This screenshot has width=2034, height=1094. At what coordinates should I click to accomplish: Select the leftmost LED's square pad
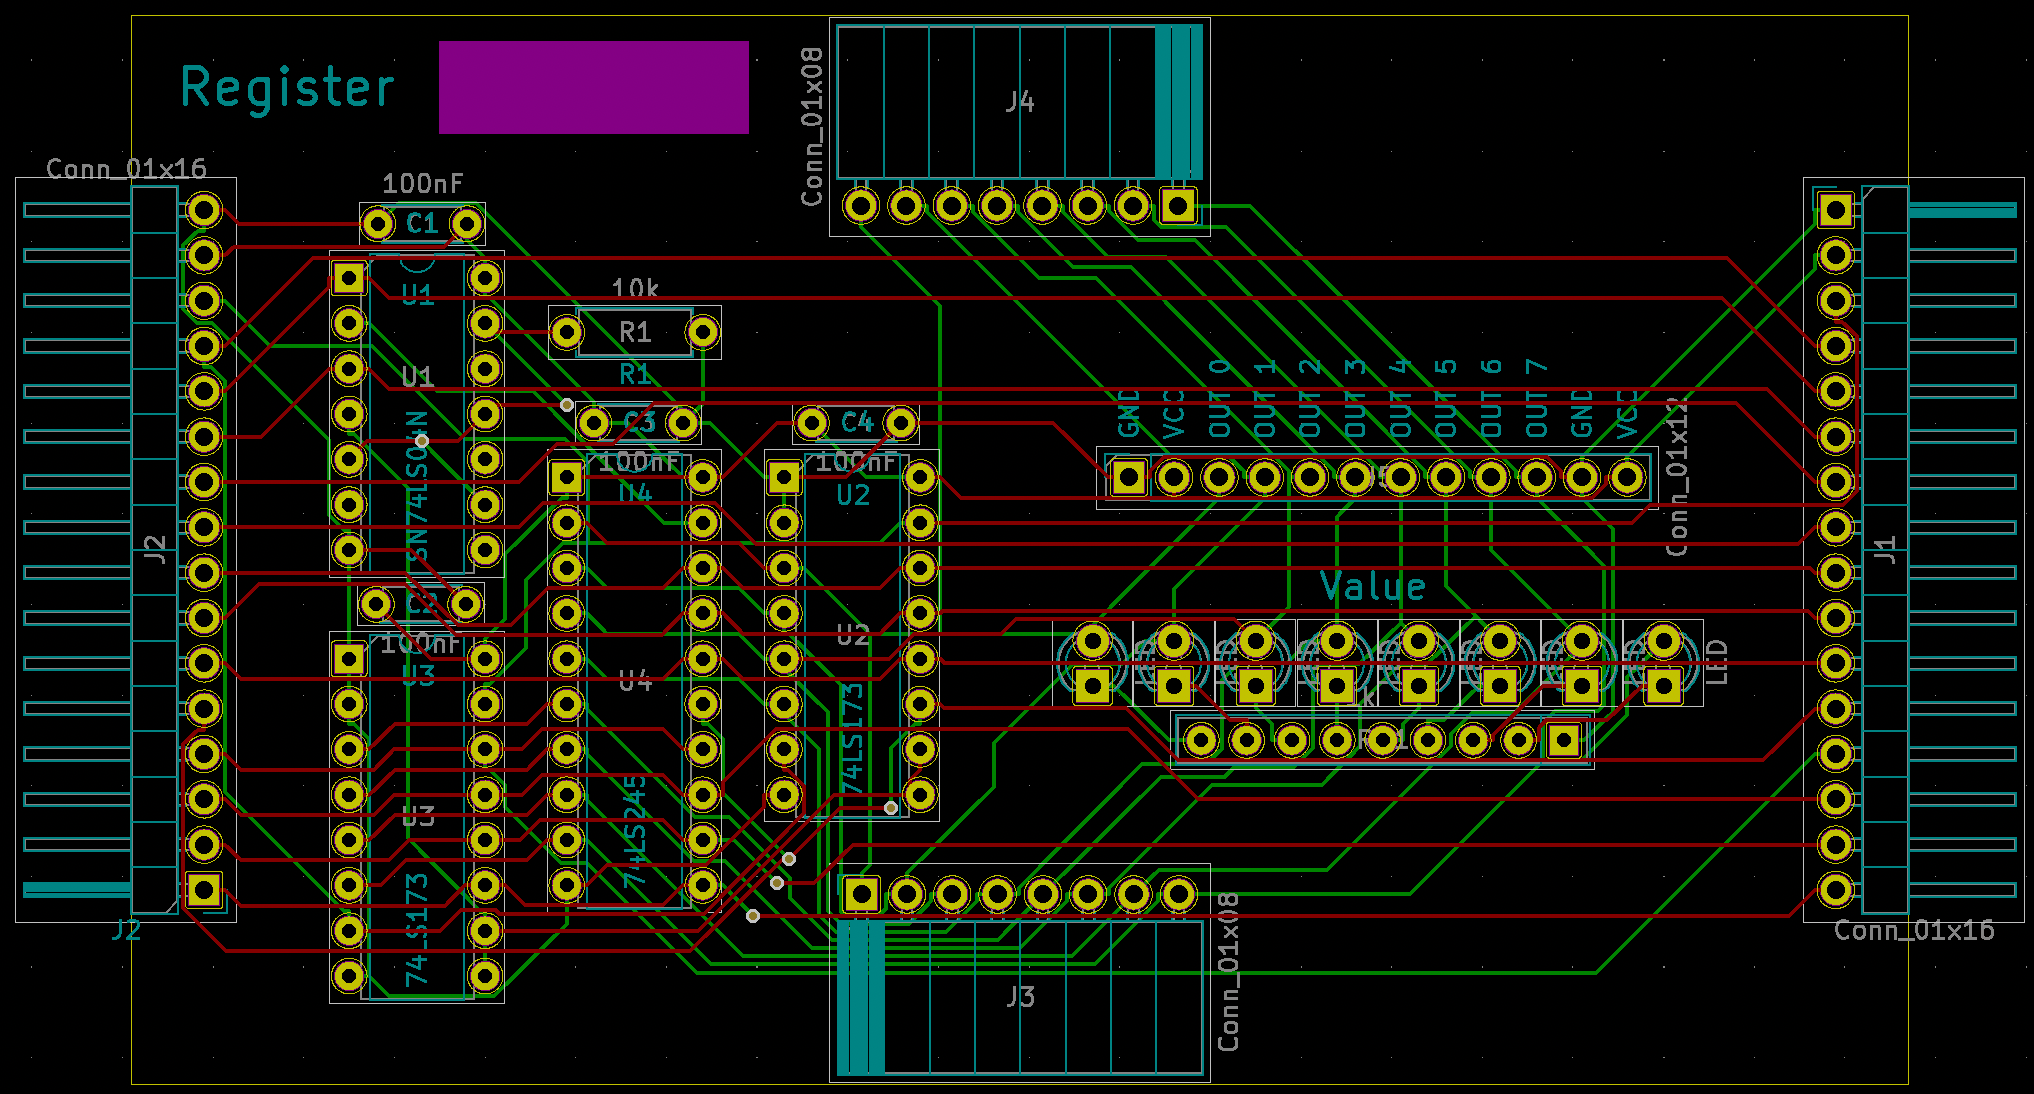[1092, 686]
